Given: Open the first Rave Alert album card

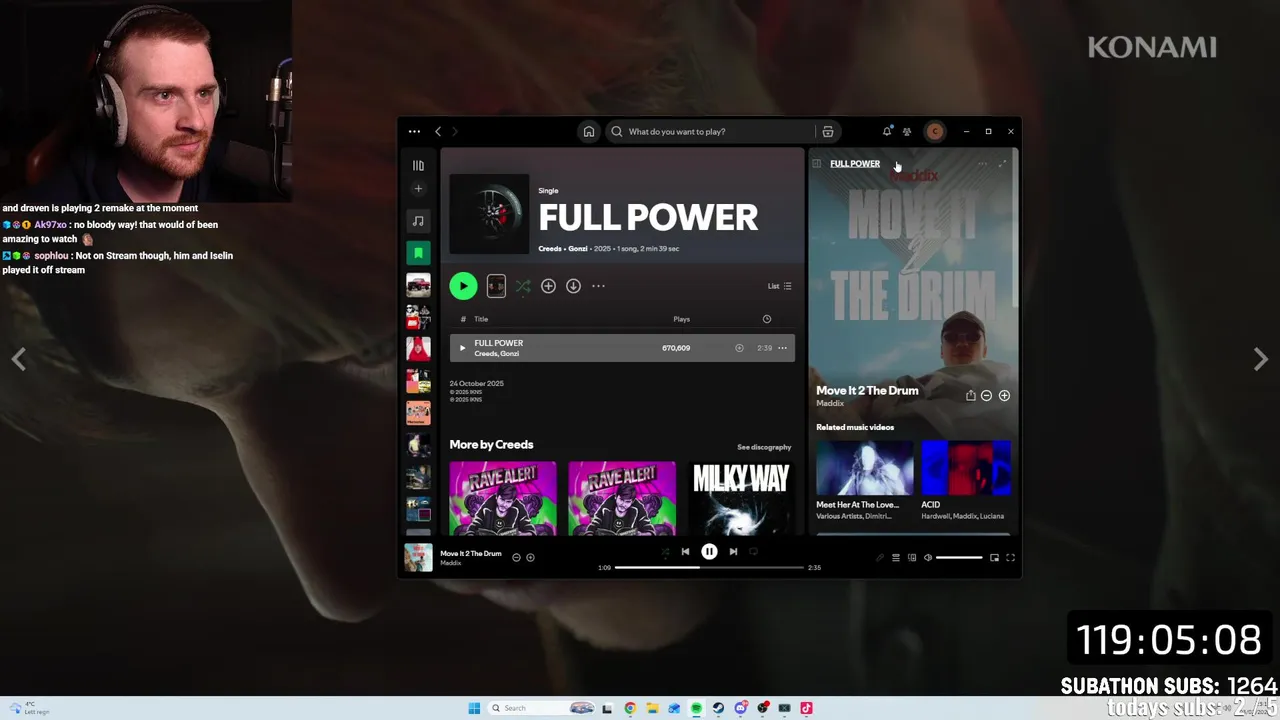Looking at the screenshot, I should pyautogui.click(x=503, y=498).
